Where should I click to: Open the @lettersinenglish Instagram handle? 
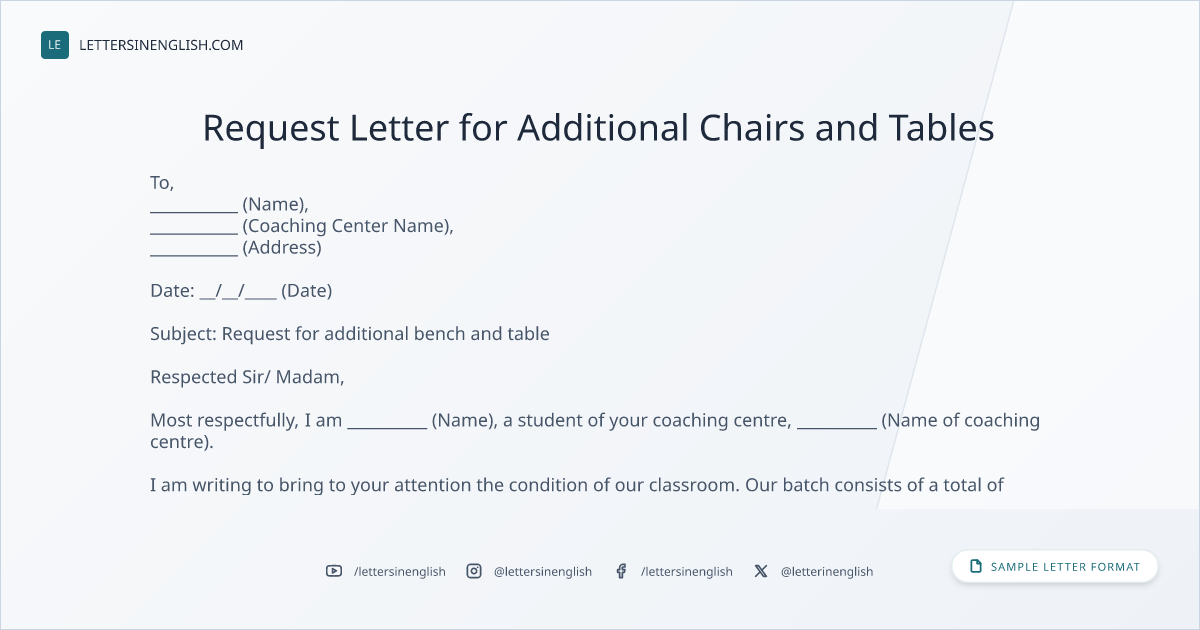[543, 571]
